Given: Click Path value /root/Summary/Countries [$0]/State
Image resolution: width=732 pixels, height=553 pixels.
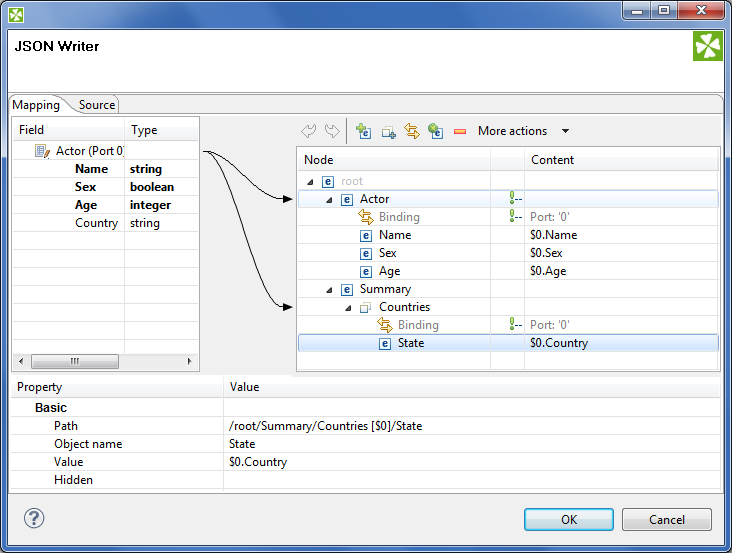Looking at the screenshot, I should click(325, 426).
